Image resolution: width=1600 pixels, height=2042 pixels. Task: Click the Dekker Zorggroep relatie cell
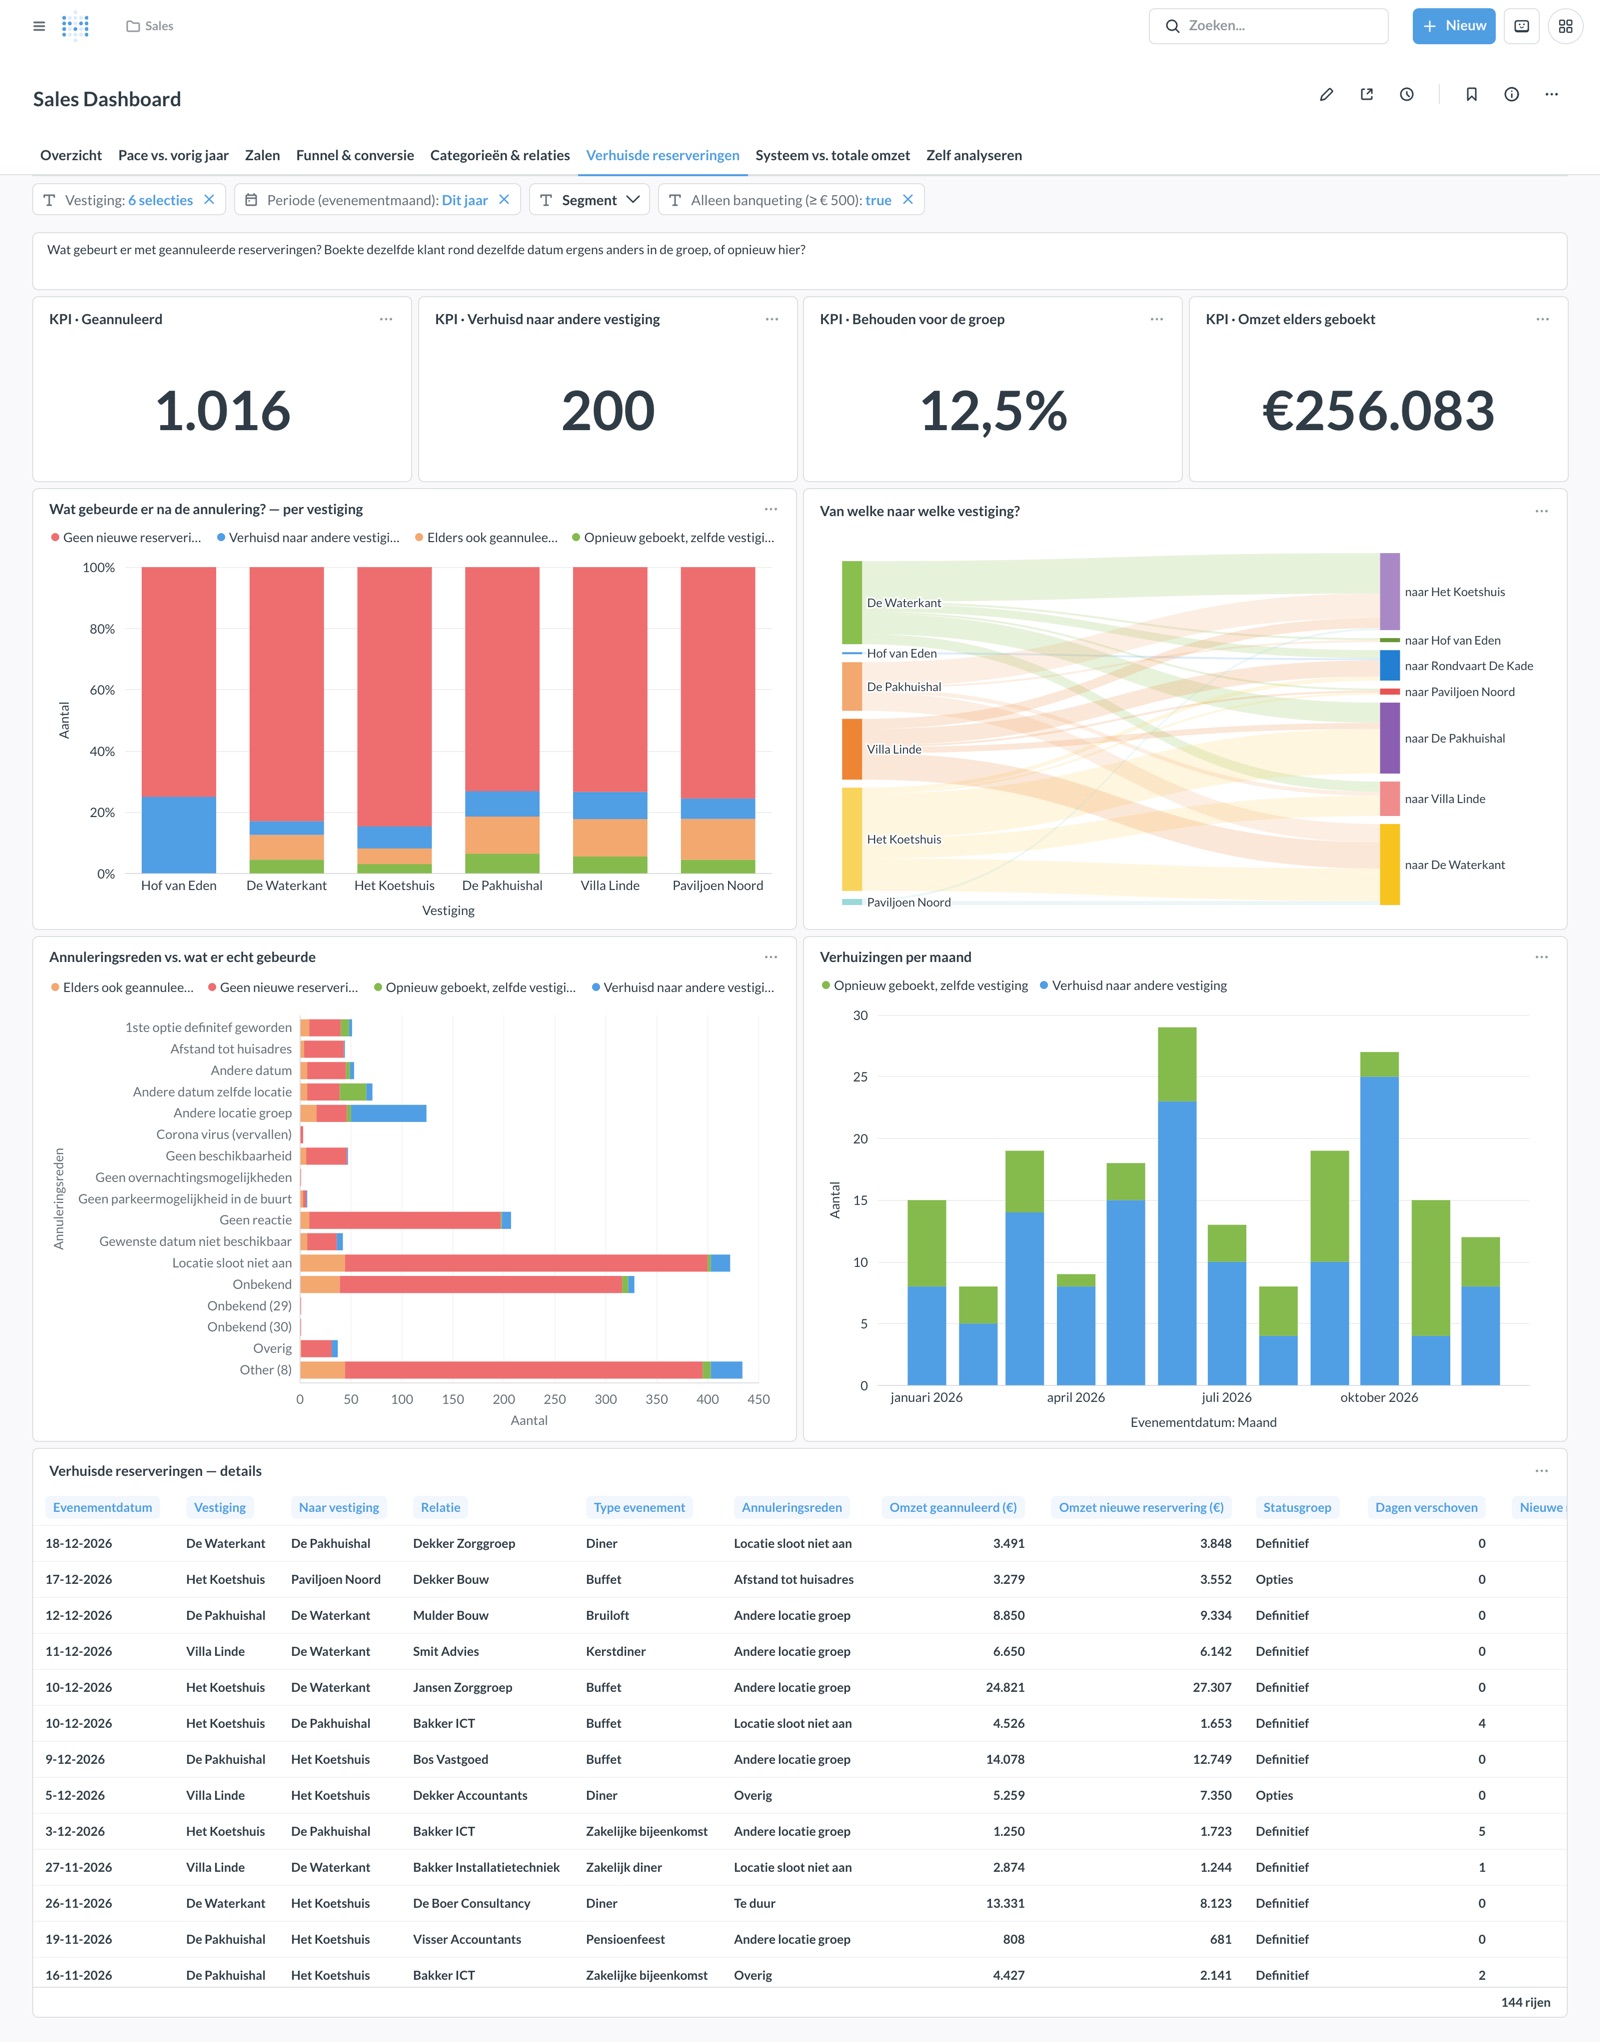464,1543
